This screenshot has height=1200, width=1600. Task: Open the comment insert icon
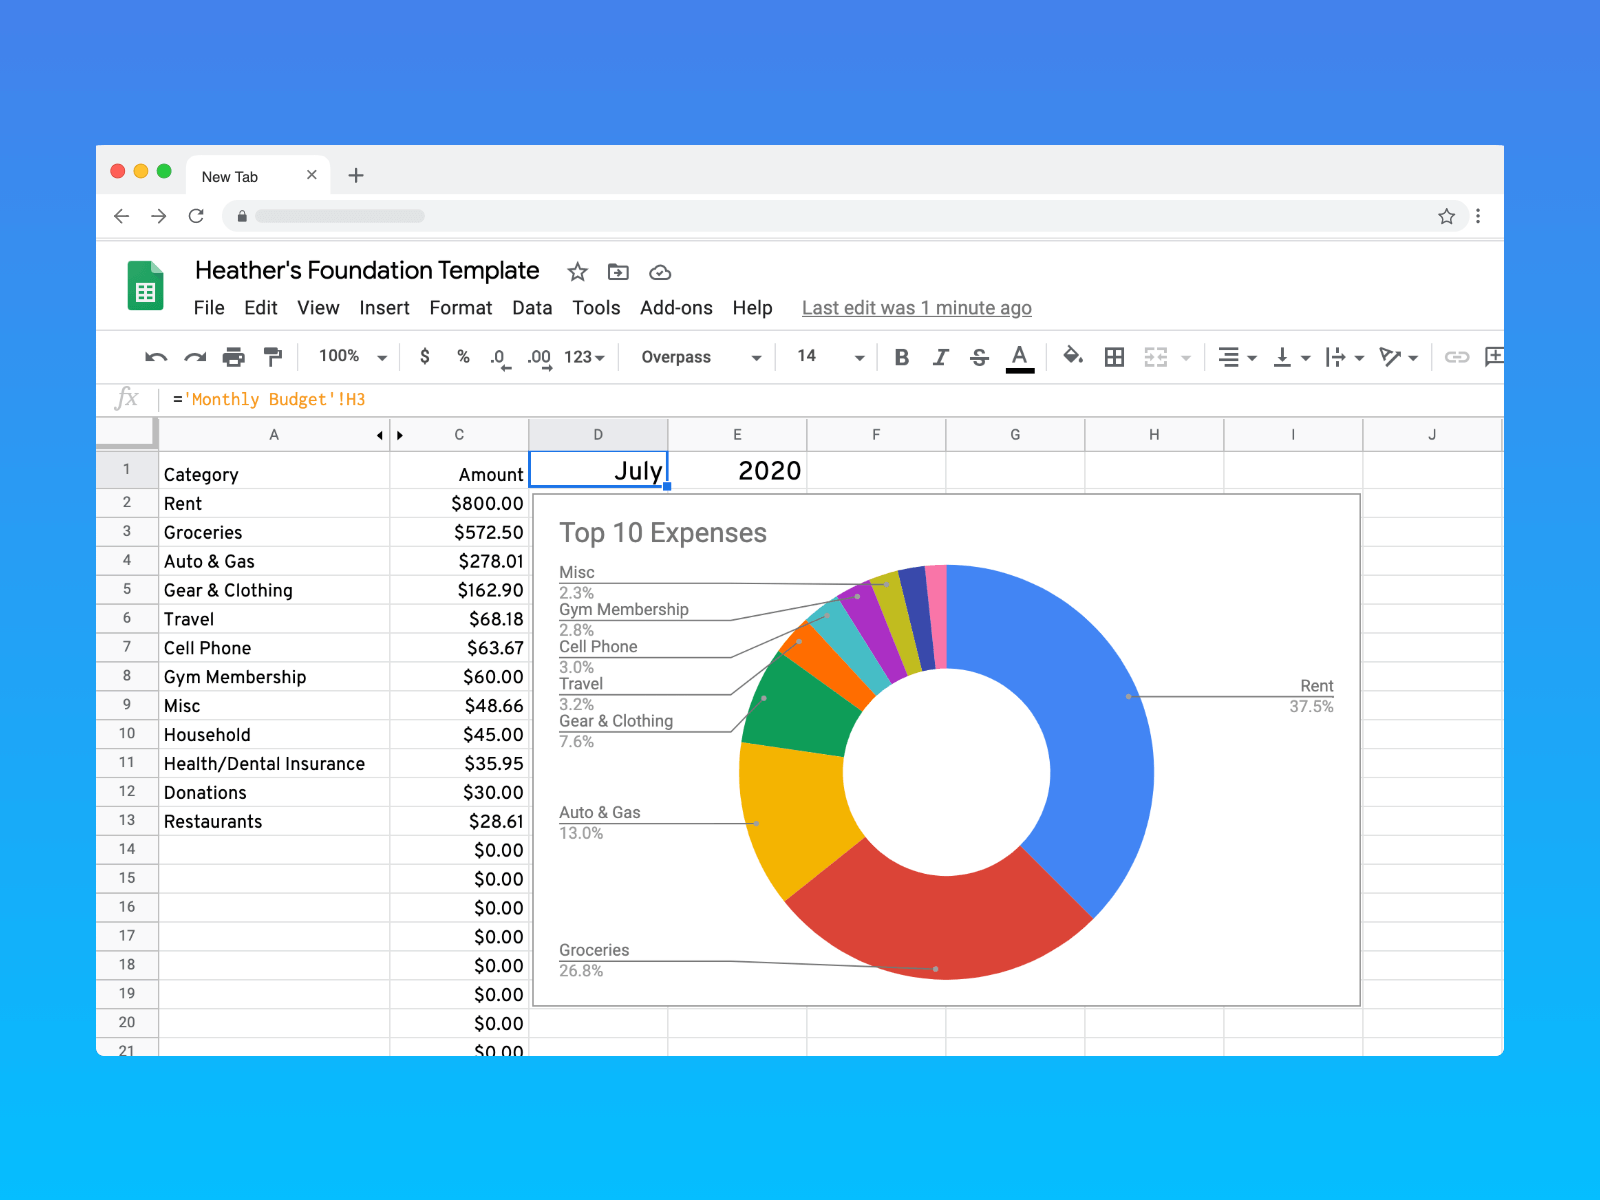(x=1494, y=356)
